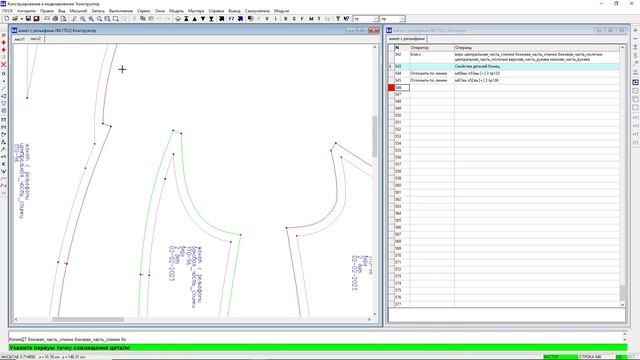Click the Open folder icon in toolbar
Image resolution: width=640 pixels, height=360 pixels.
tap(15, 19)
